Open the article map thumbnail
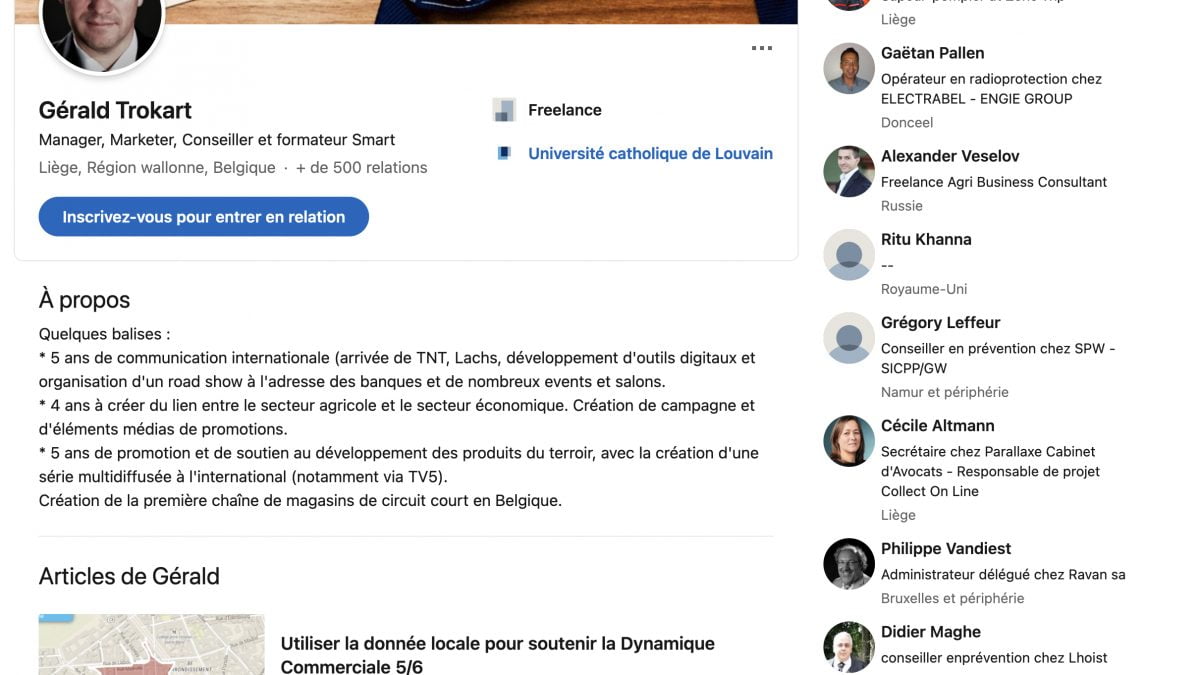This screenshot has width=1200, height=675. click(x=152, y=645)
